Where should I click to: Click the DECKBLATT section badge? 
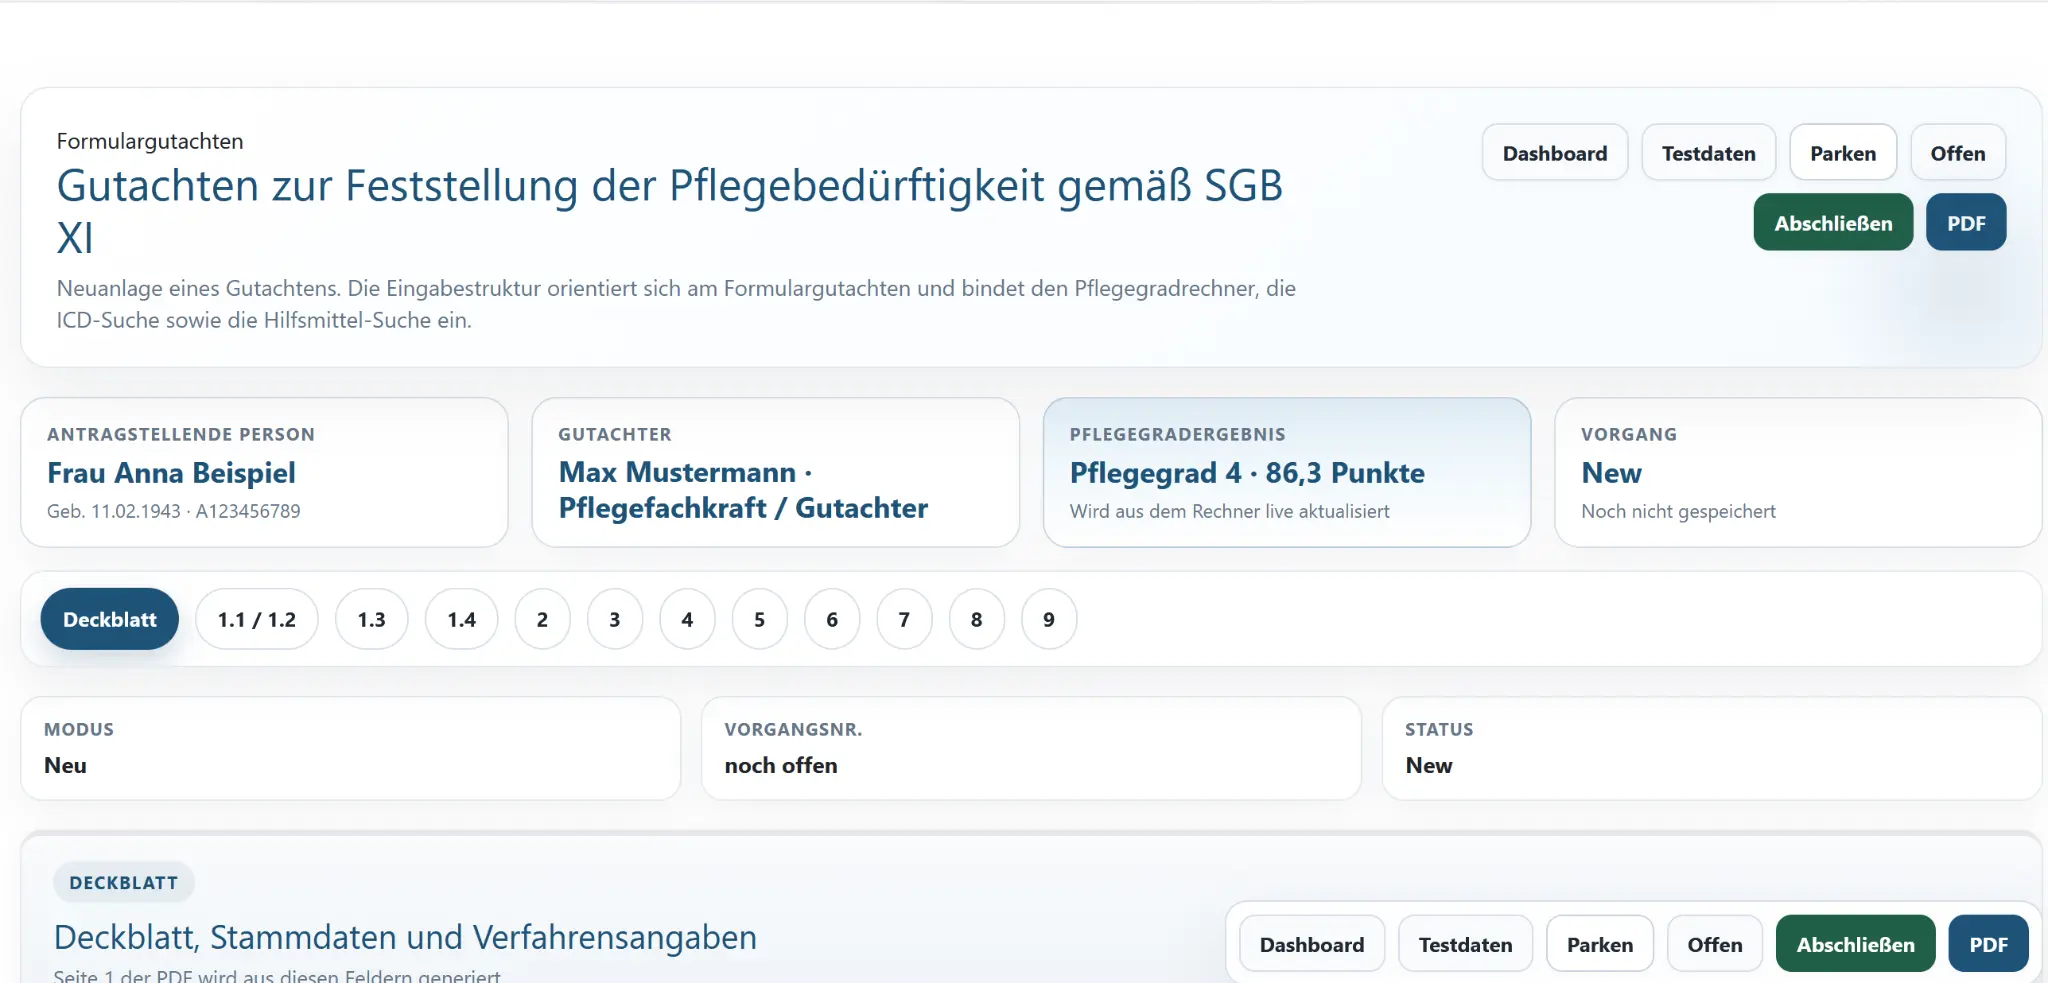124,882
